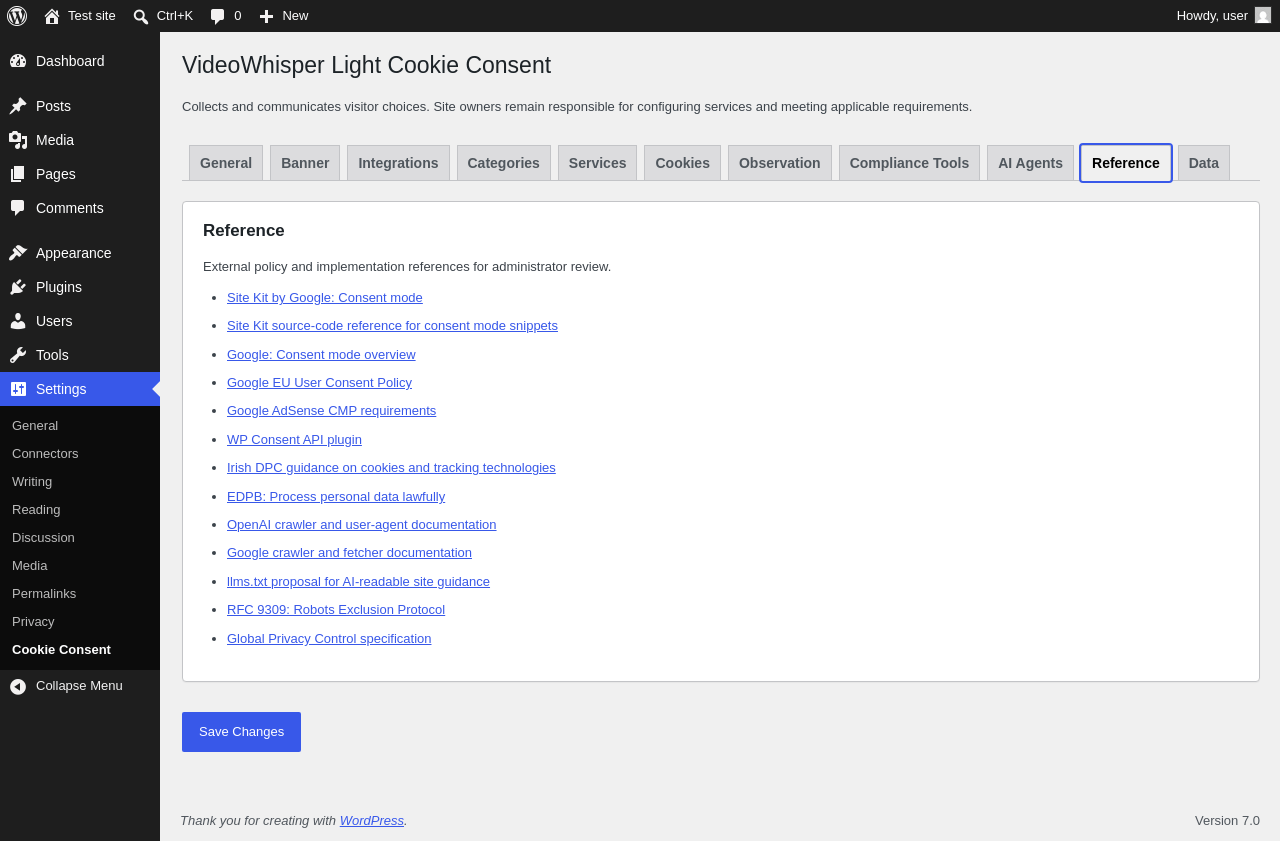
Task: Switch to the General tab
Action: 226,163
